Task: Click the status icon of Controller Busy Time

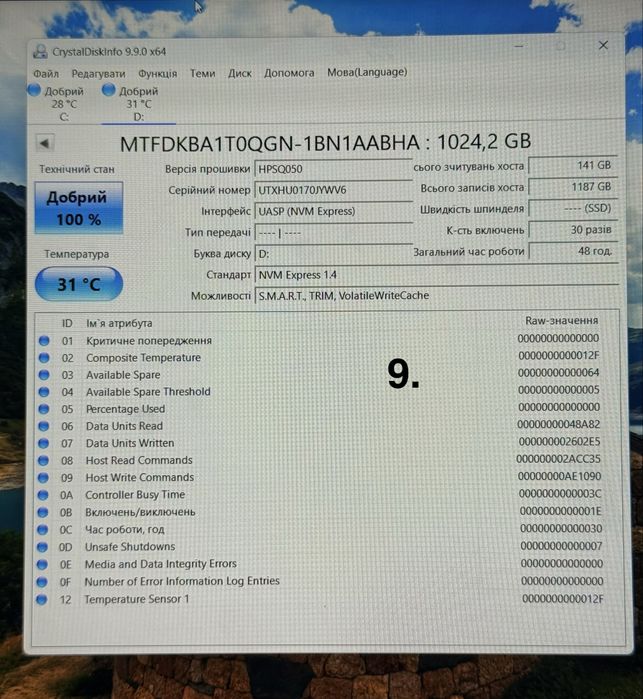Action: 43,495
